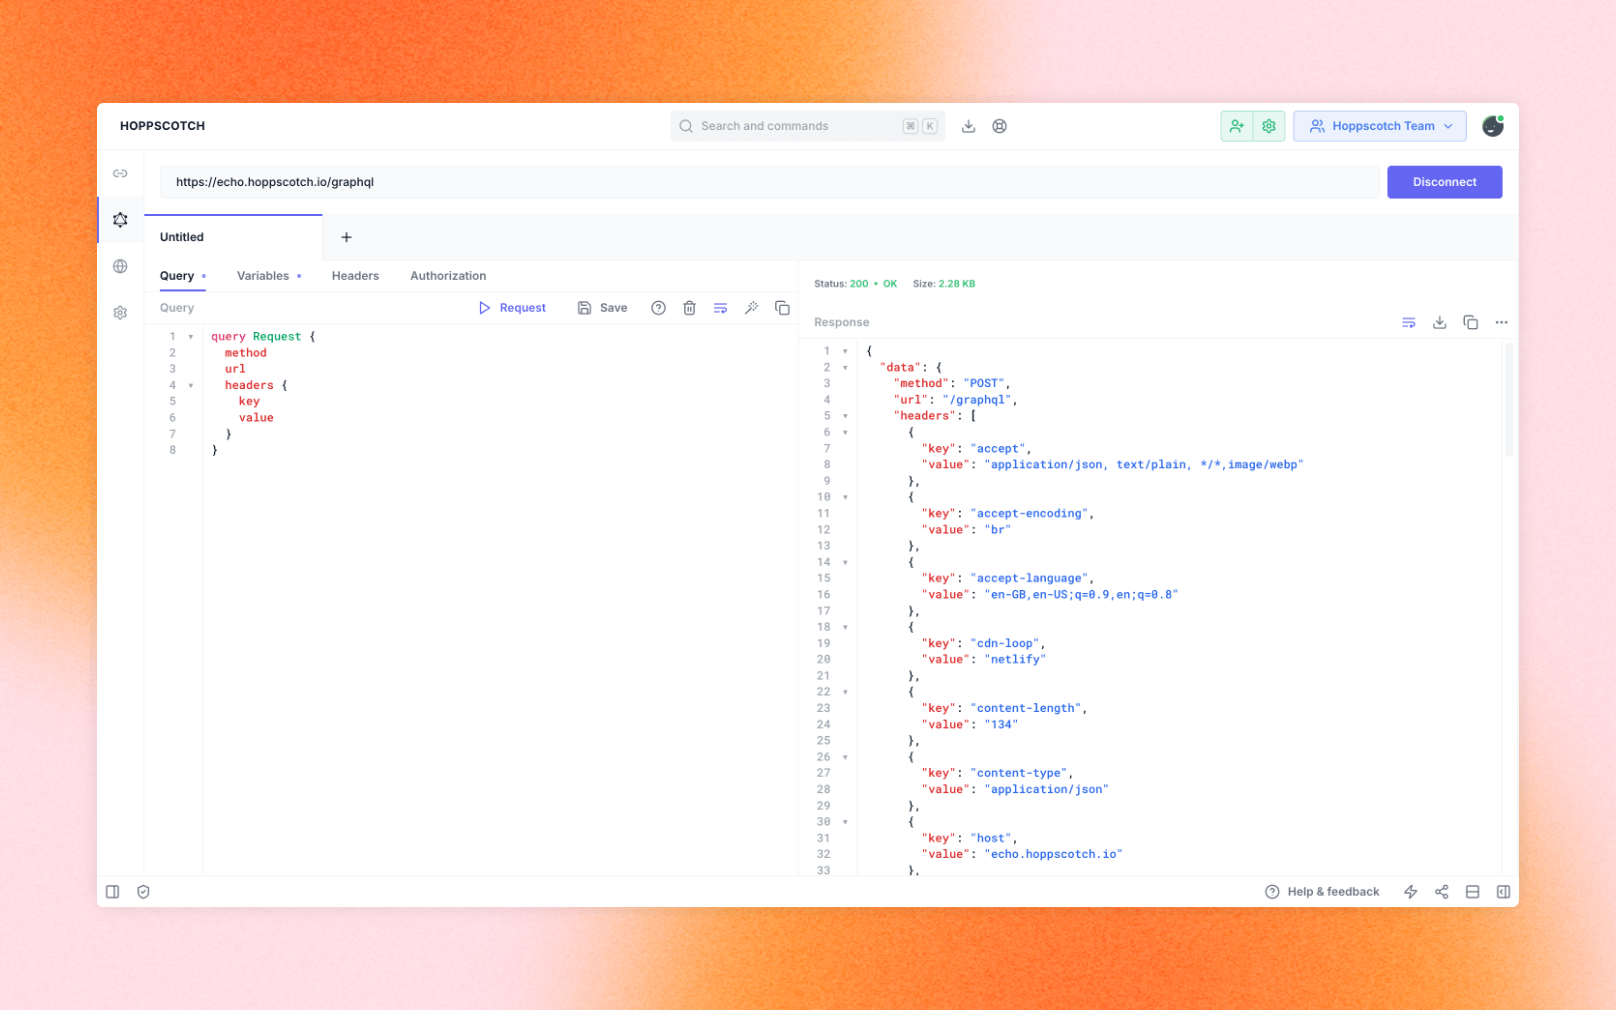Viewport: 1616px width, 1010px height.
Task: Toggle line wrap in response panel
Action: (1408, 322)
